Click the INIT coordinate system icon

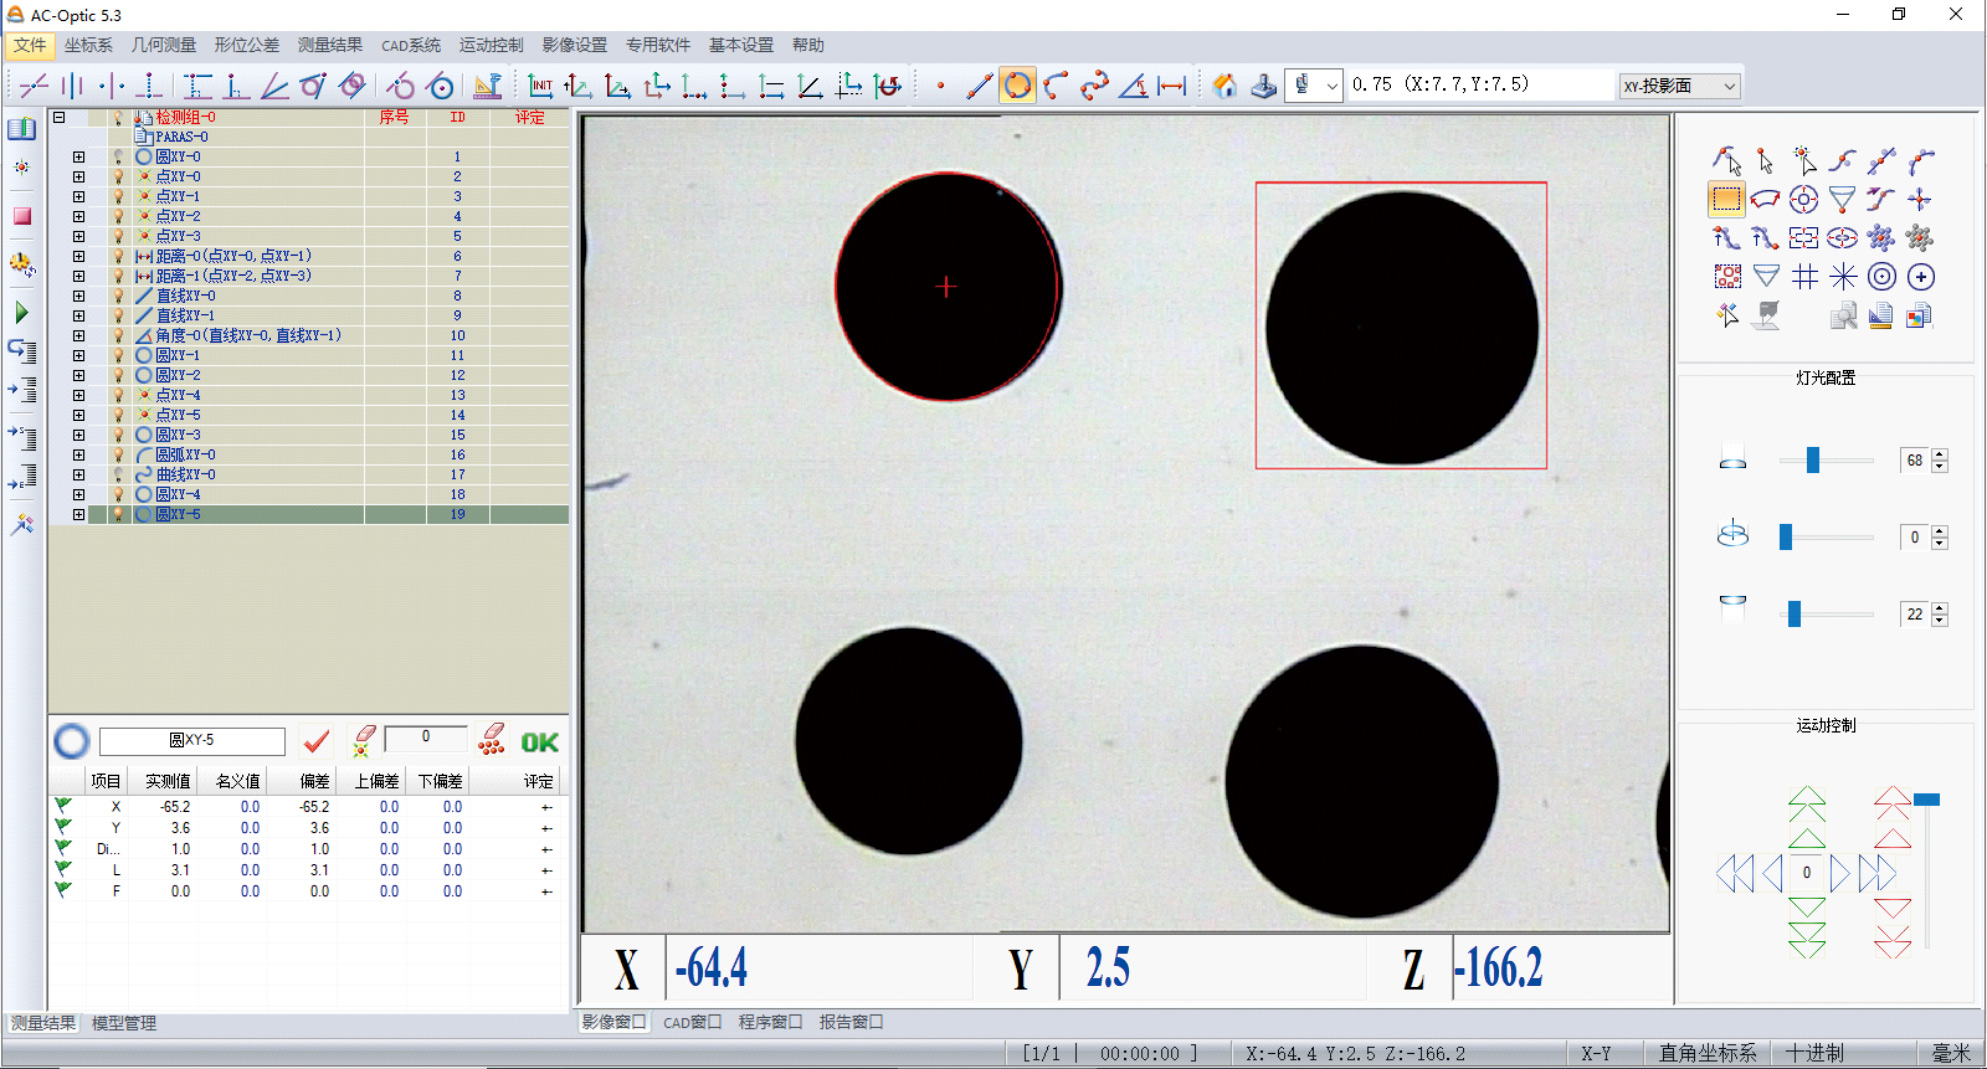point(540,86)
